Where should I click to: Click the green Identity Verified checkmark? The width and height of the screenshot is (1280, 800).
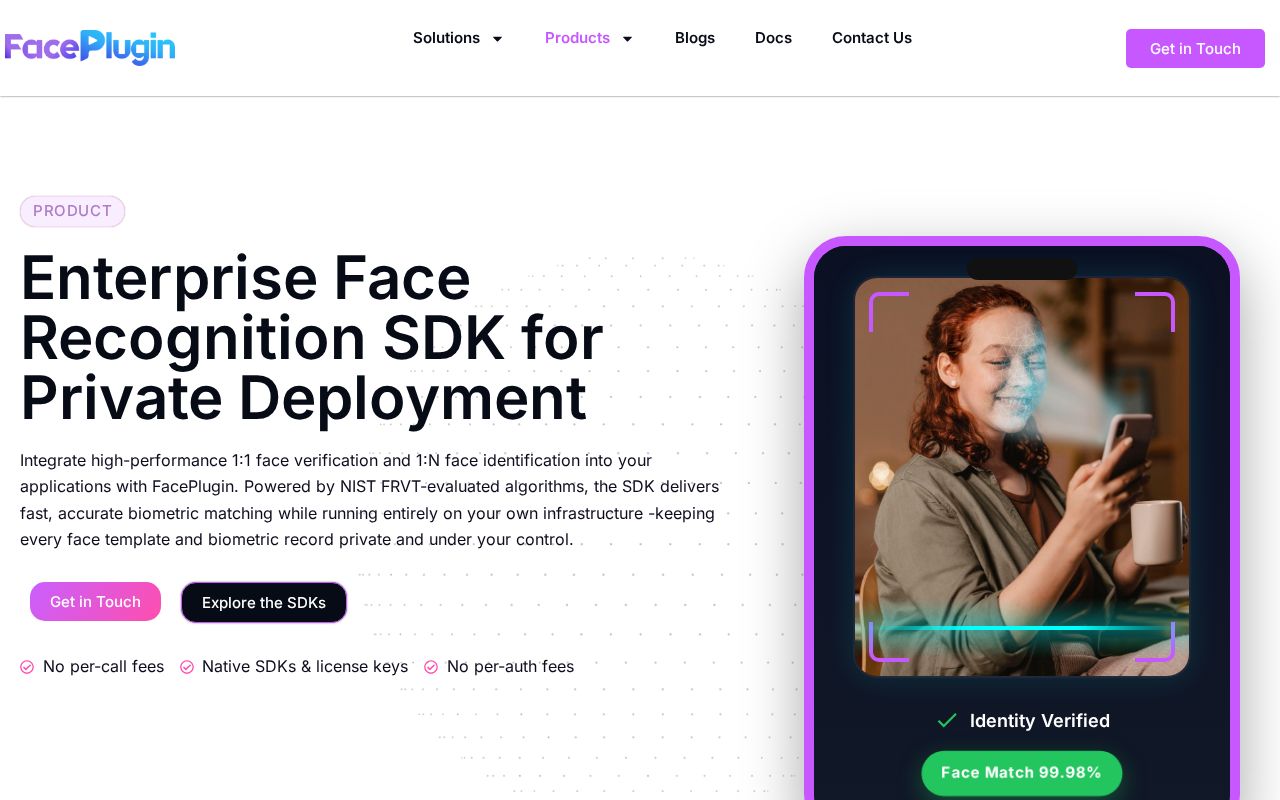coord(947,721)
